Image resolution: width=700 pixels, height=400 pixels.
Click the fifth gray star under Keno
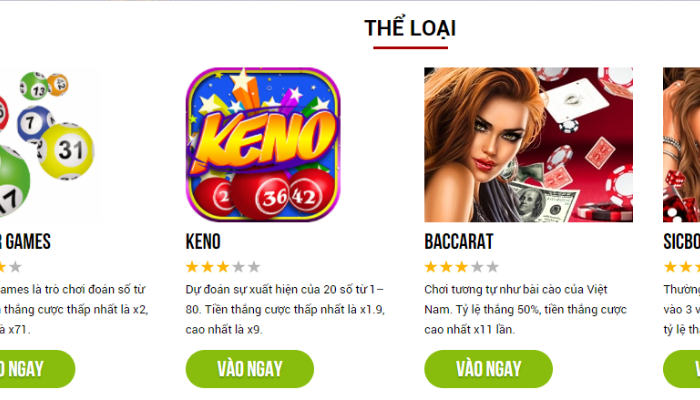(254, 267)
